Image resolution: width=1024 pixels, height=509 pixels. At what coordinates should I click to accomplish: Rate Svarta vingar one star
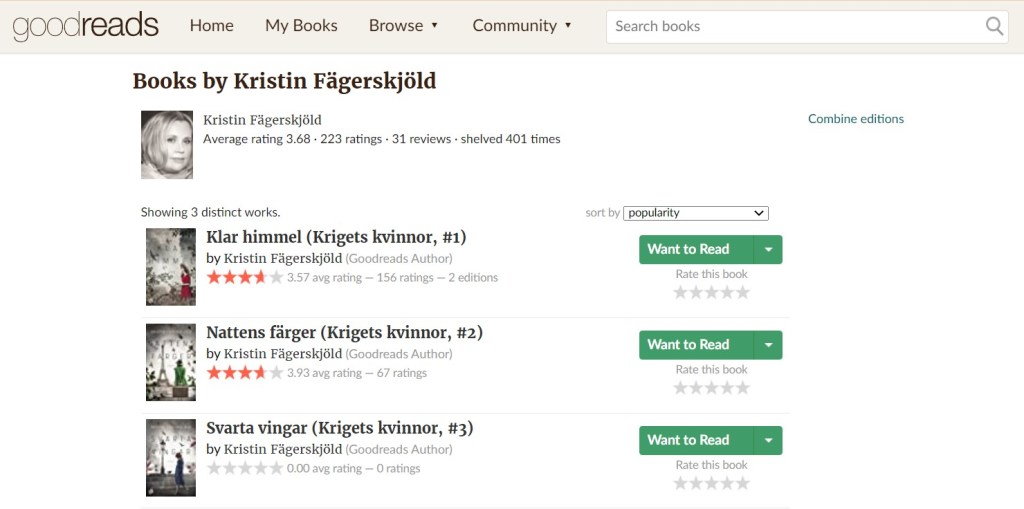[680, 483]
